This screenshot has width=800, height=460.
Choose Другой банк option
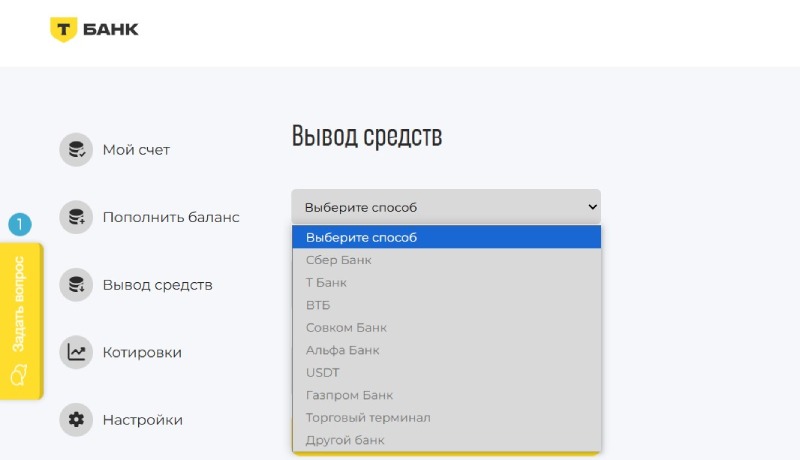pos(446,440)
